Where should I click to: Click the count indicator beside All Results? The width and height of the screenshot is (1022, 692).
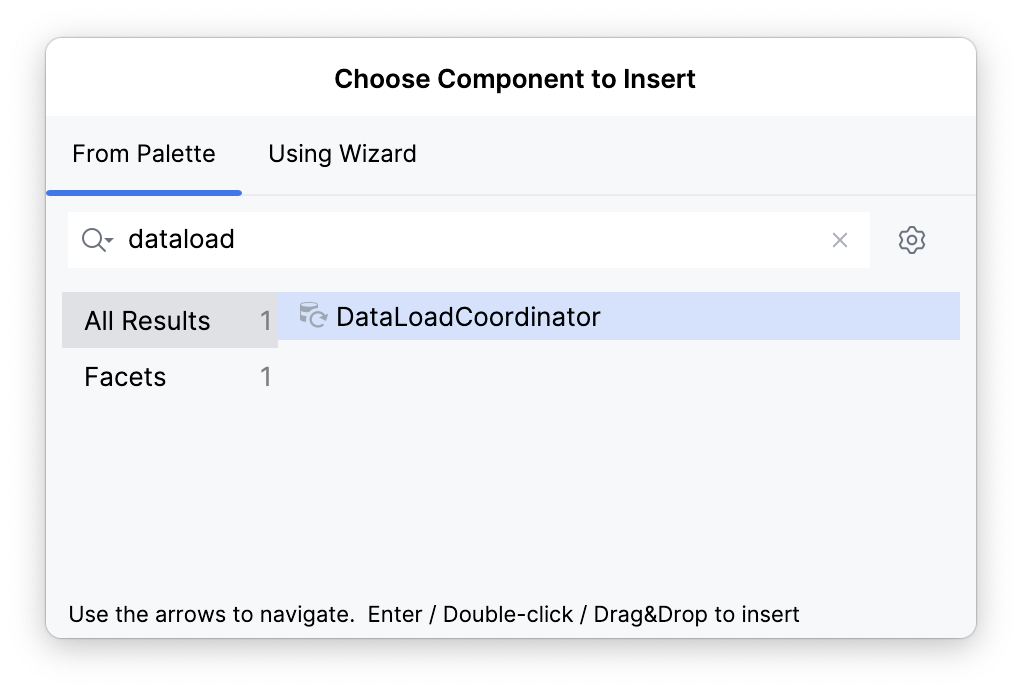click(x=264, y=320)
